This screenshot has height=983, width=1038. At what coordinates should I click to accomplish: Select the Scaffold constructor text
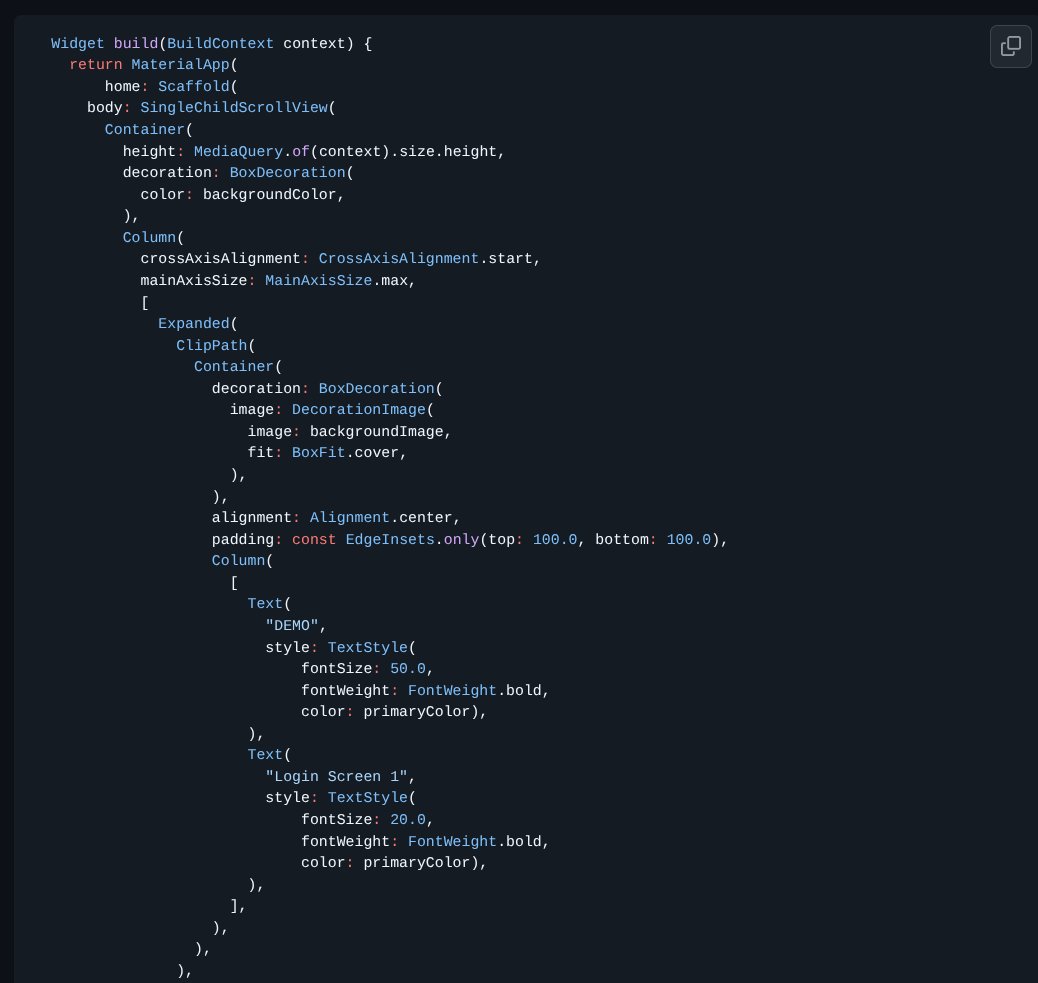coord(193,87)
